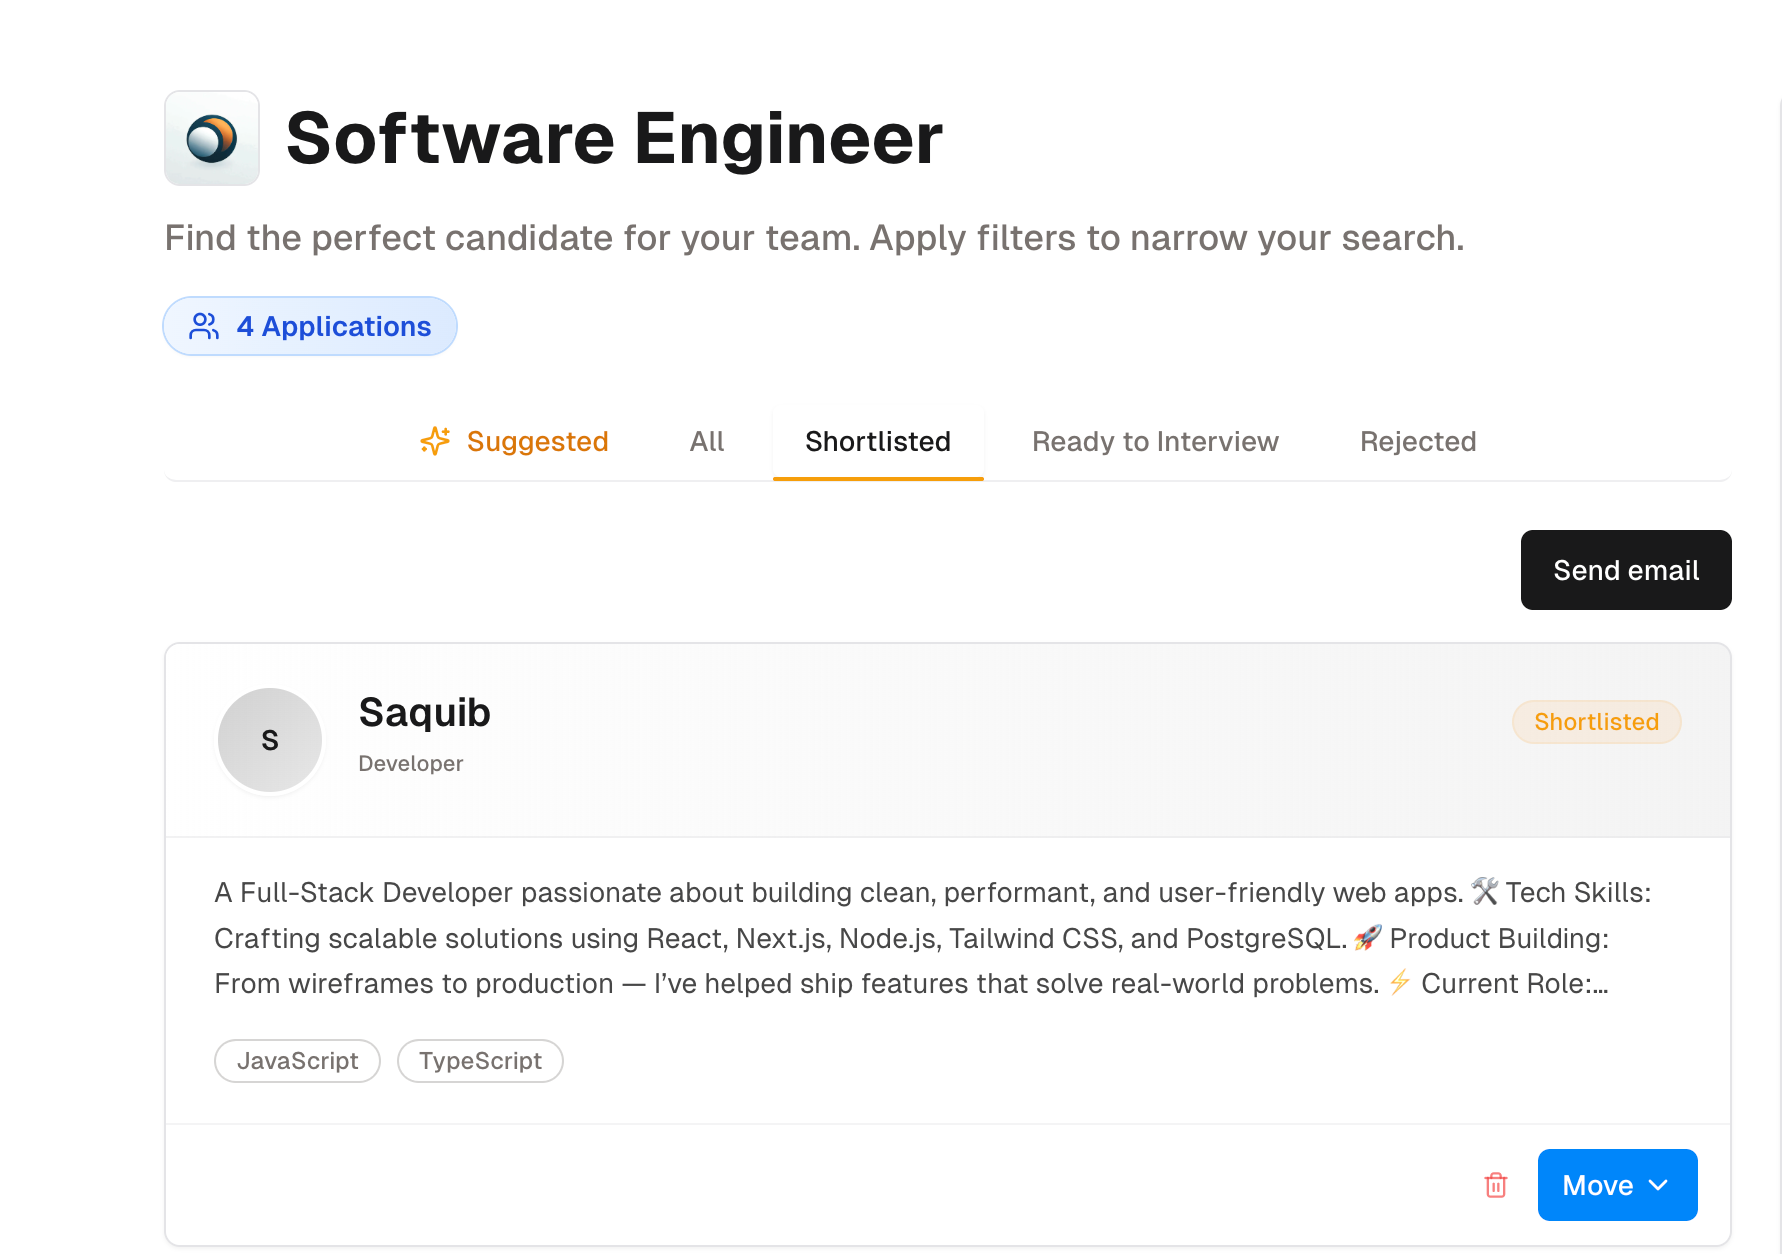The height and width of the screenshot is (1254, 1782).
Task: Open Saquib's candidate name
Action: click(424, 713)
